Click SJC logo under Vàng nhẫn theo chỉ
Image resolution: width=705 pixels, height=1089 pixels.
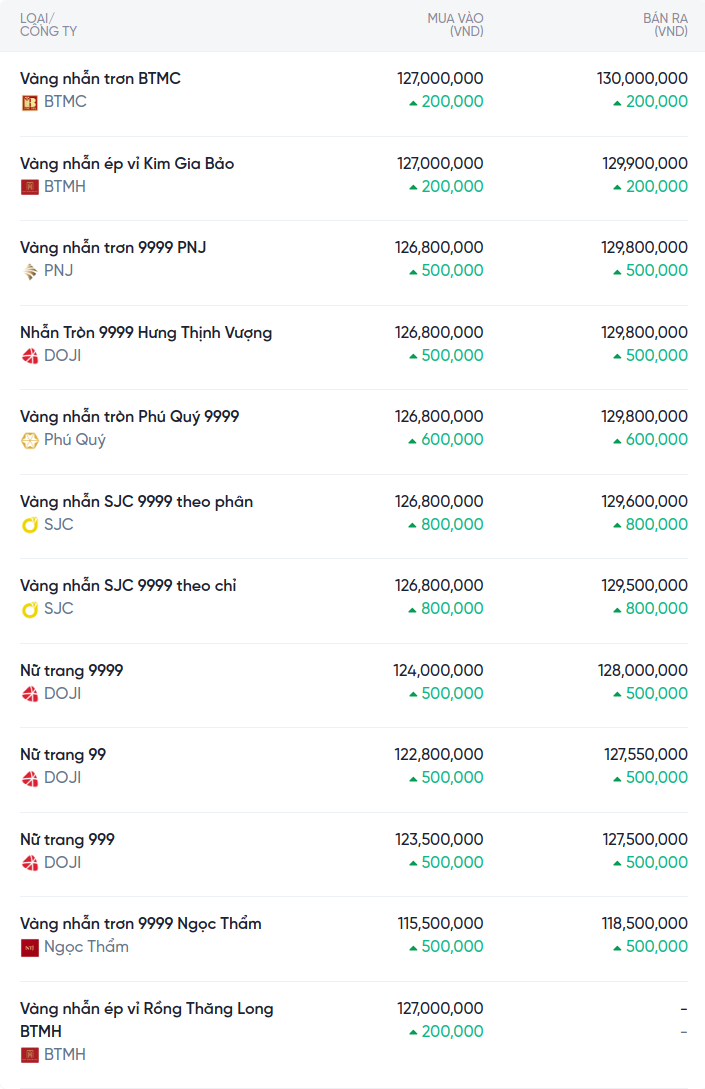point(30,609)
